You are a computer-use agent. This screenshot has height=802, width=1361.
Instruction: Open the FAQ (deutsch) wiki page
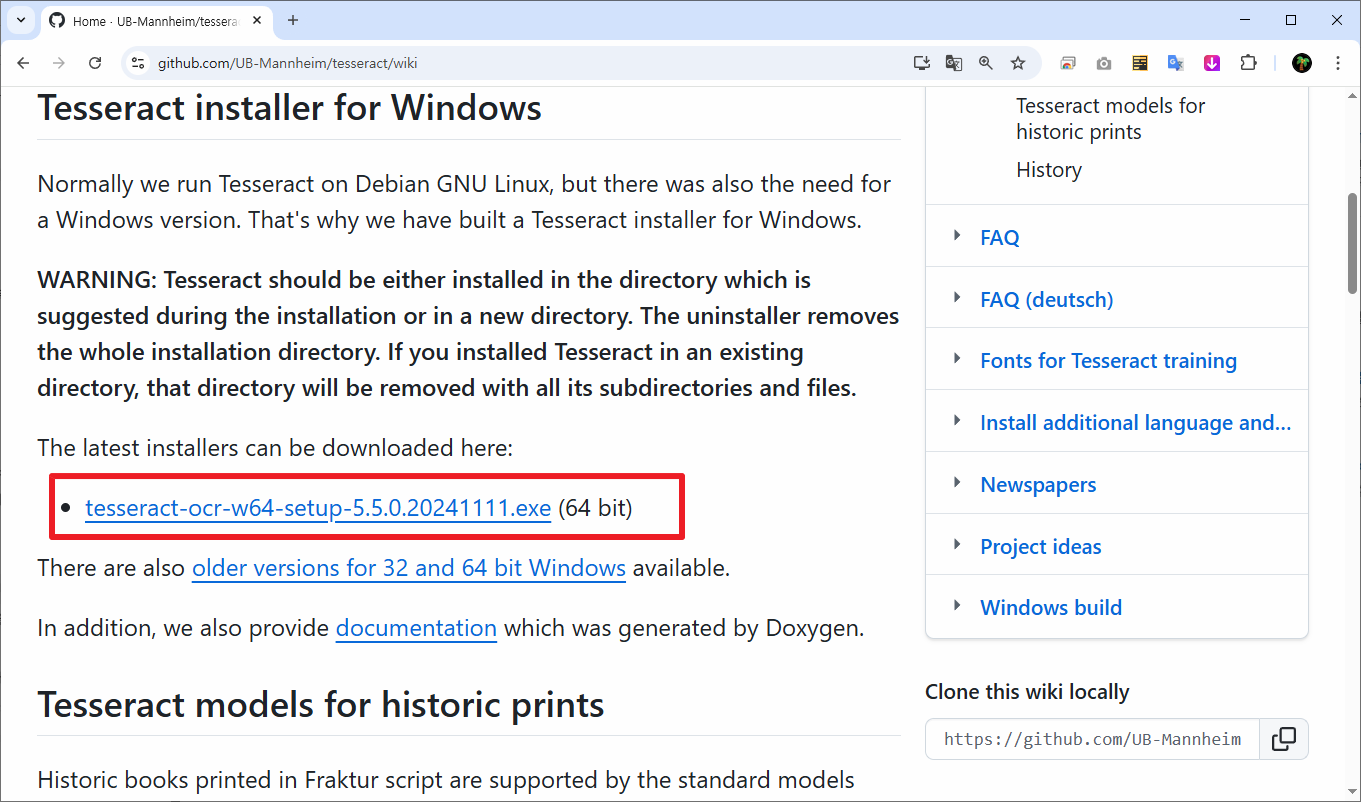[x=1047, y=300]
